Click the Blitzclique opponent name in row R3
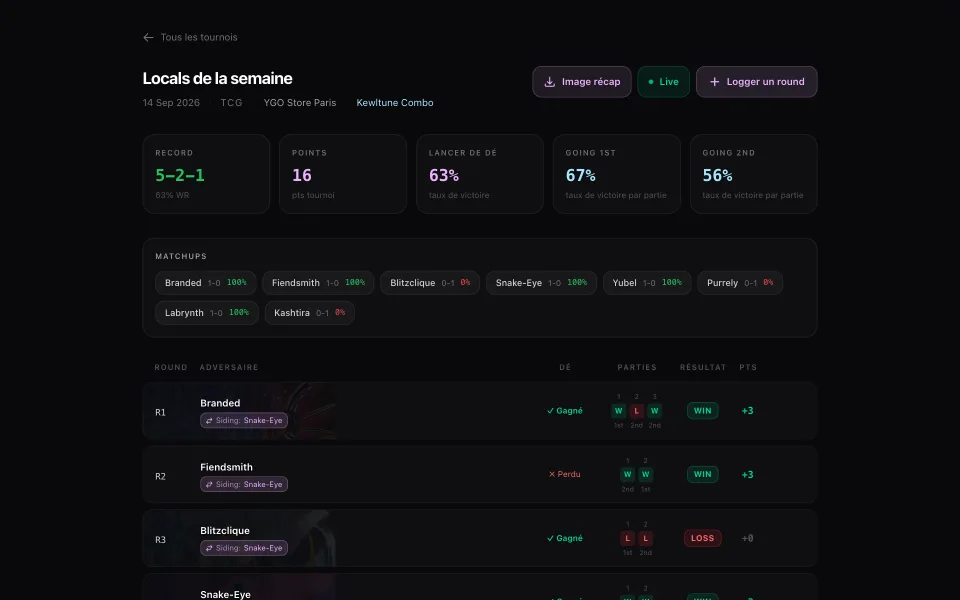960x600 pixels. pyautogui.click(x=225, y=531)
